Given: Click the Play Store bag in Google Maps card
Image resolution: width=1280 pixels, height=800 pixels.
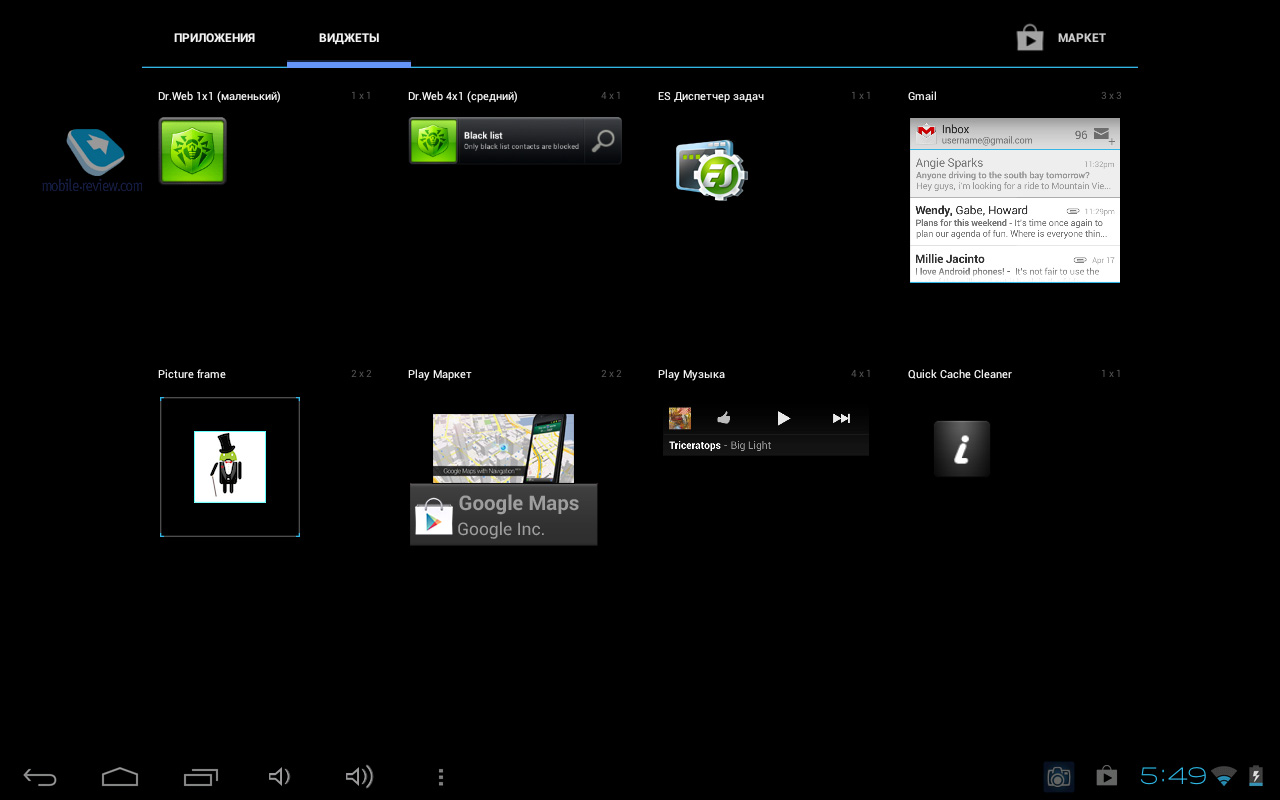Looking at the screenshot, I should 434,516.
